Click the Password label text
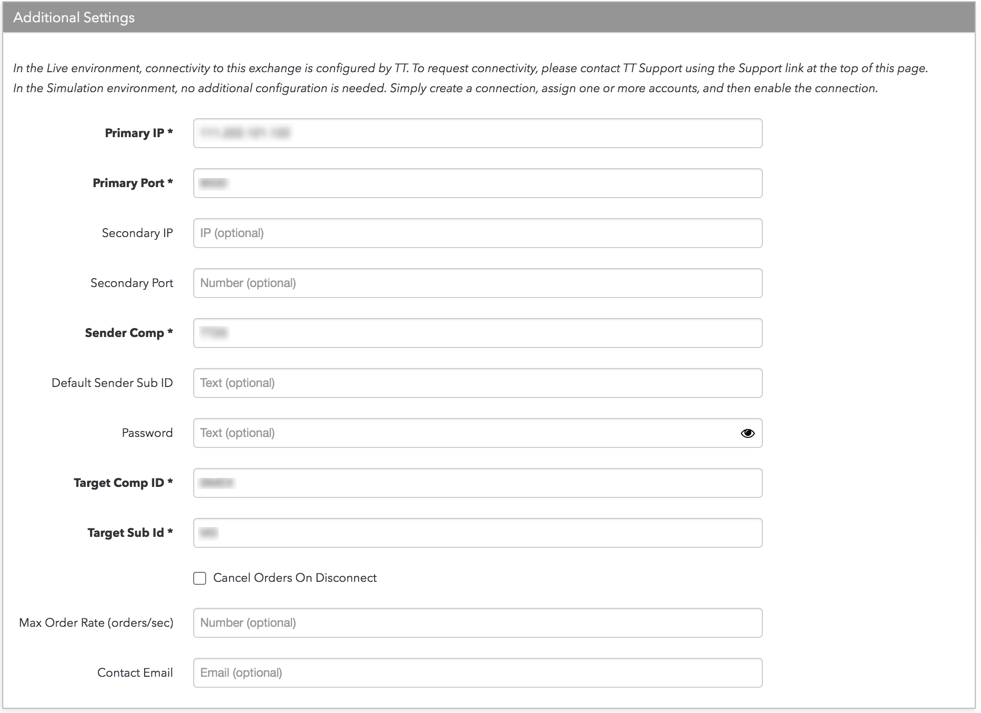The width and height of the screenshot is (981, 713). 147,433
